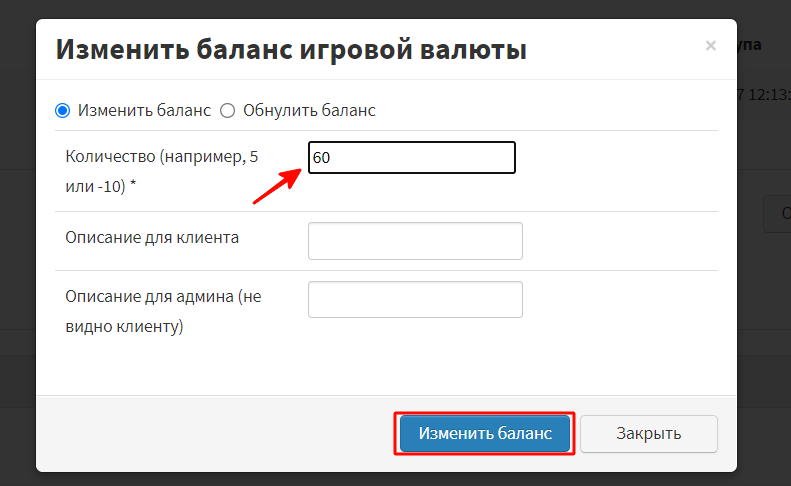The width and height of the screenshot is (791, 486).
Task: Click the "Описание для клиента" label
Action: [152, 238]
